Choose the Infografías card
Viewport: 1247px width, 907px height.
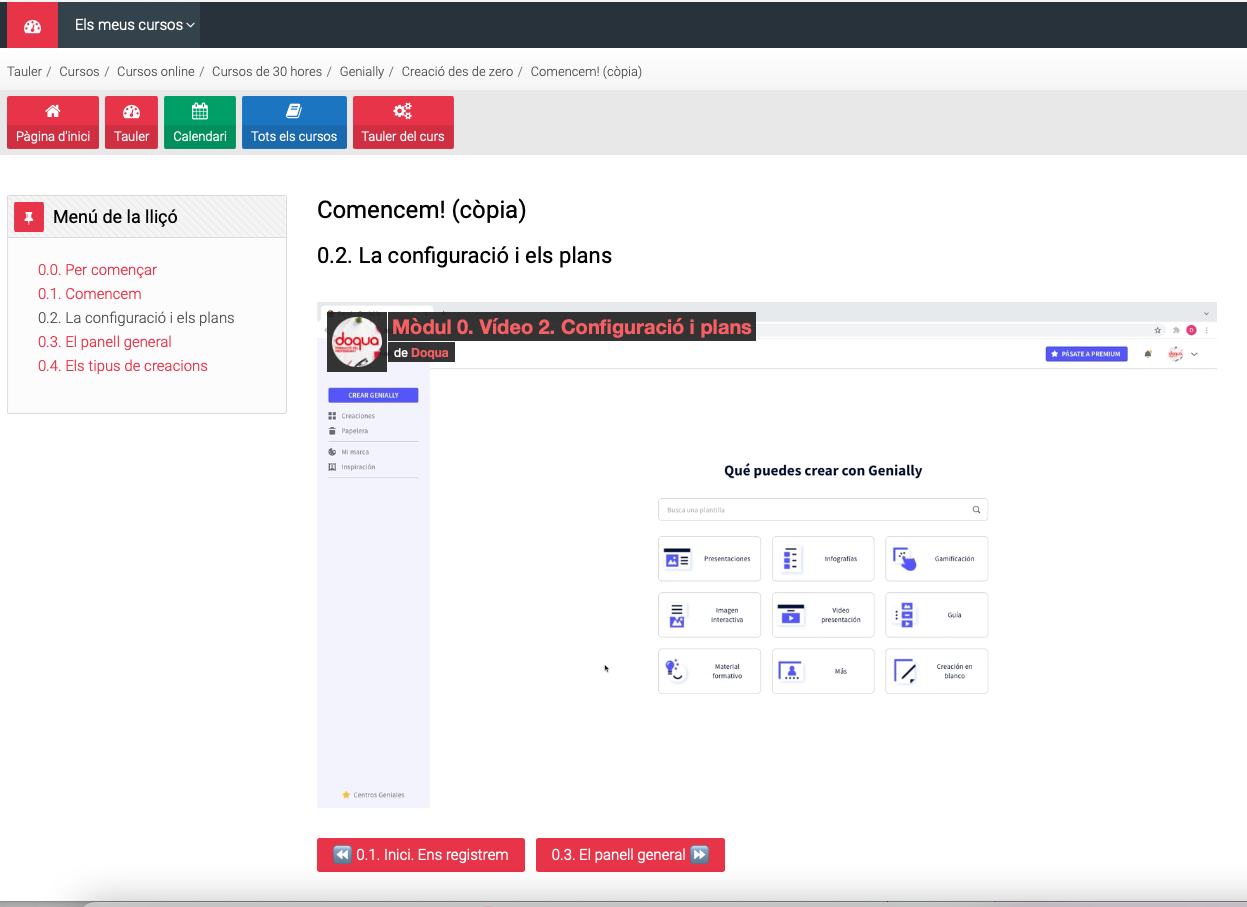coord(823,559)
